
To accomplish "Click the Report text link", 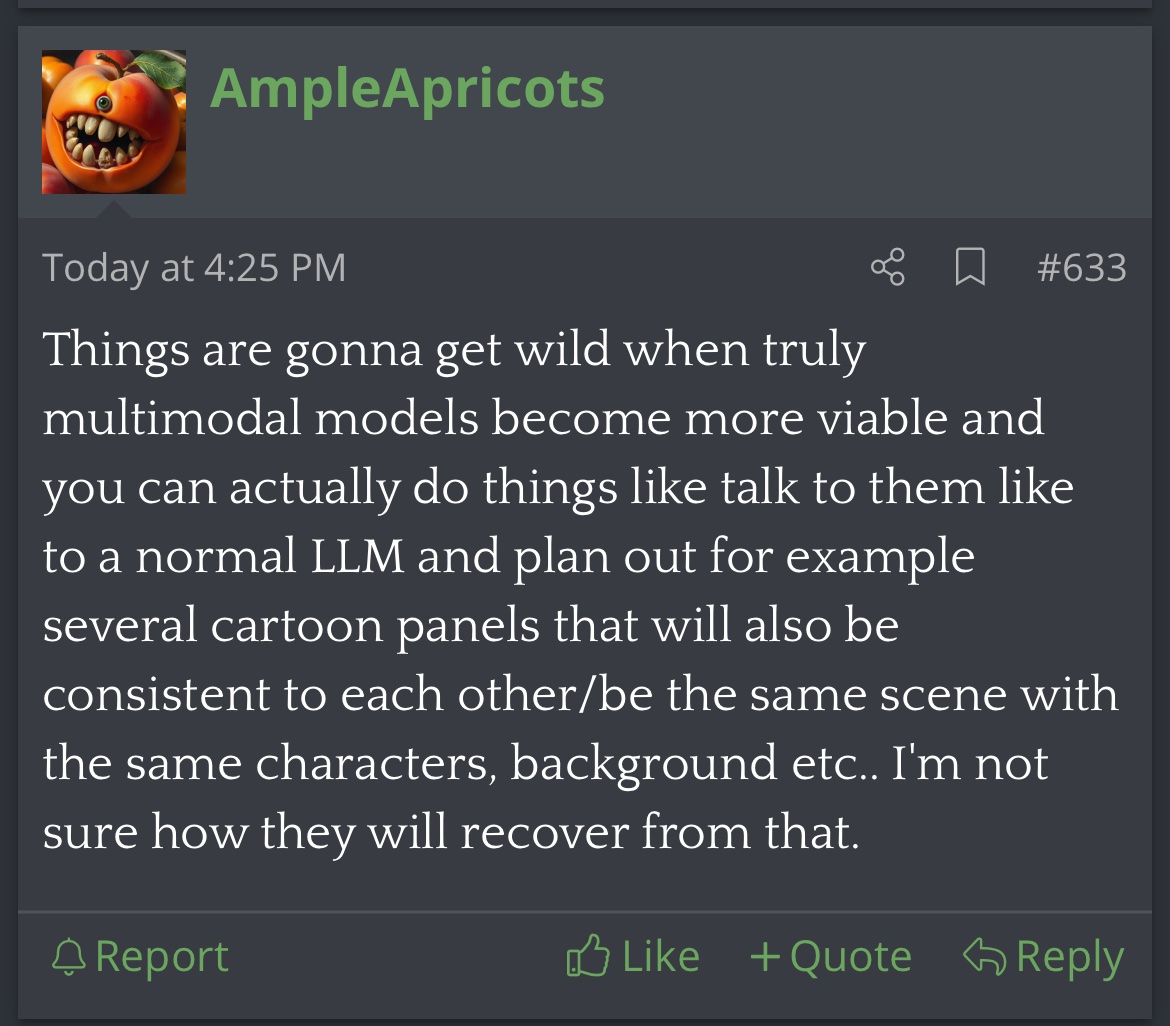I will pos(162,957).
